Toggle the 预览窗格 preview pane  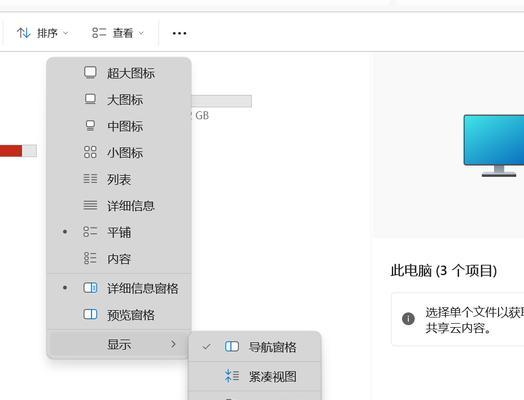click(119, 314)
